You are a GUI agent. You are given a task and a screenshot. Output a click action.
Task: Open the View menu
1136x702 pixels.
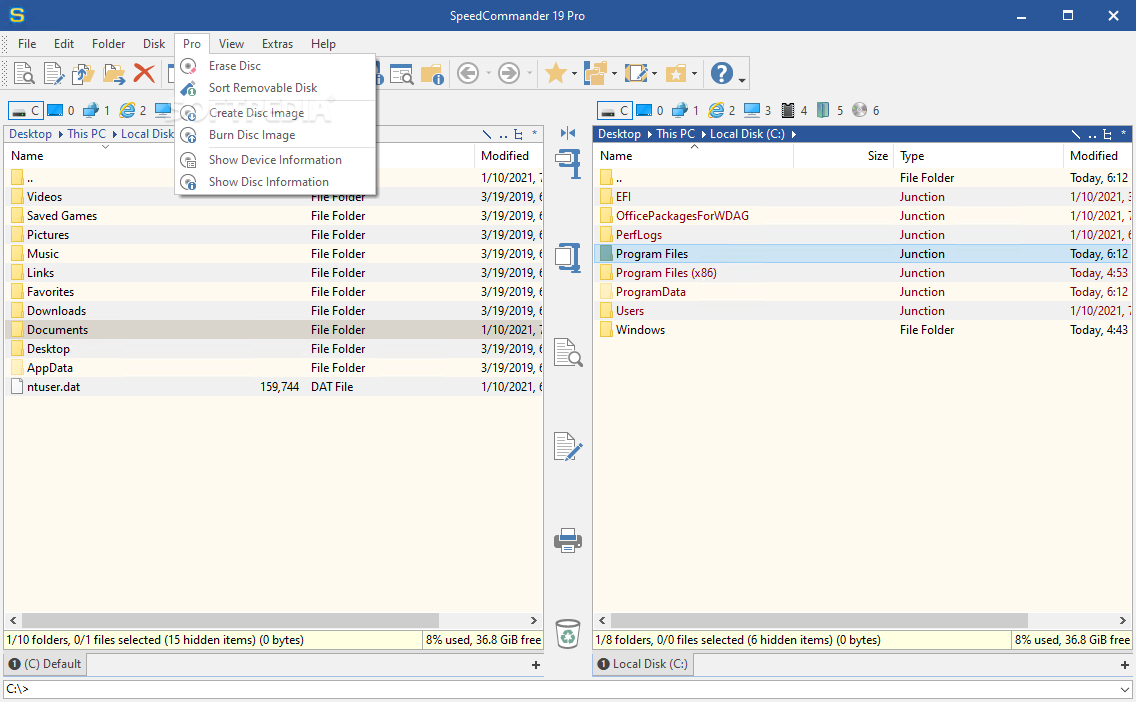click(231, 44)
